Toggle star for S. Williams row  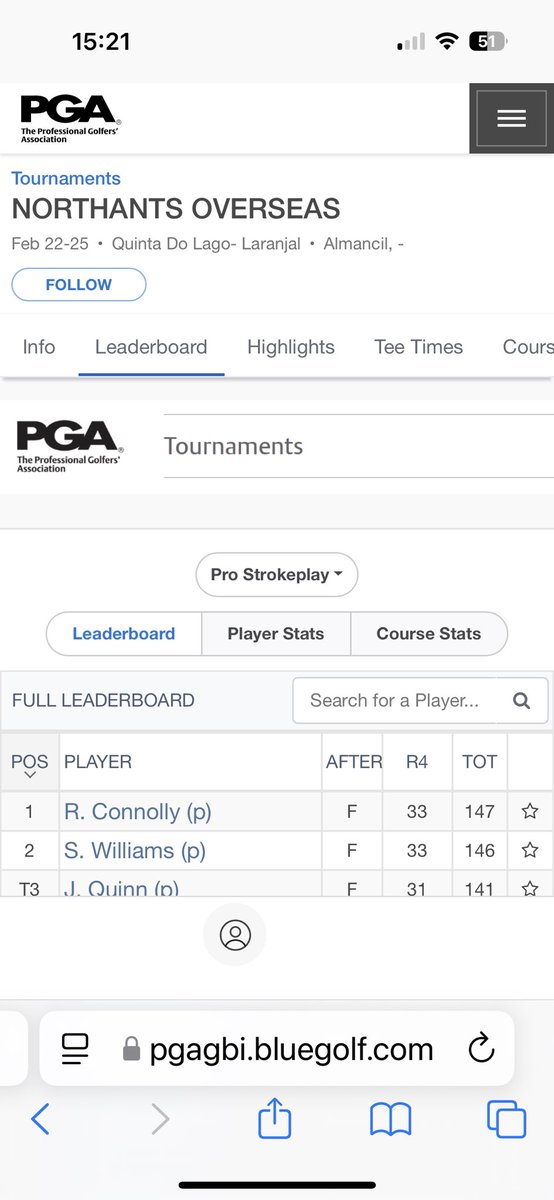(x=530, y=850)
